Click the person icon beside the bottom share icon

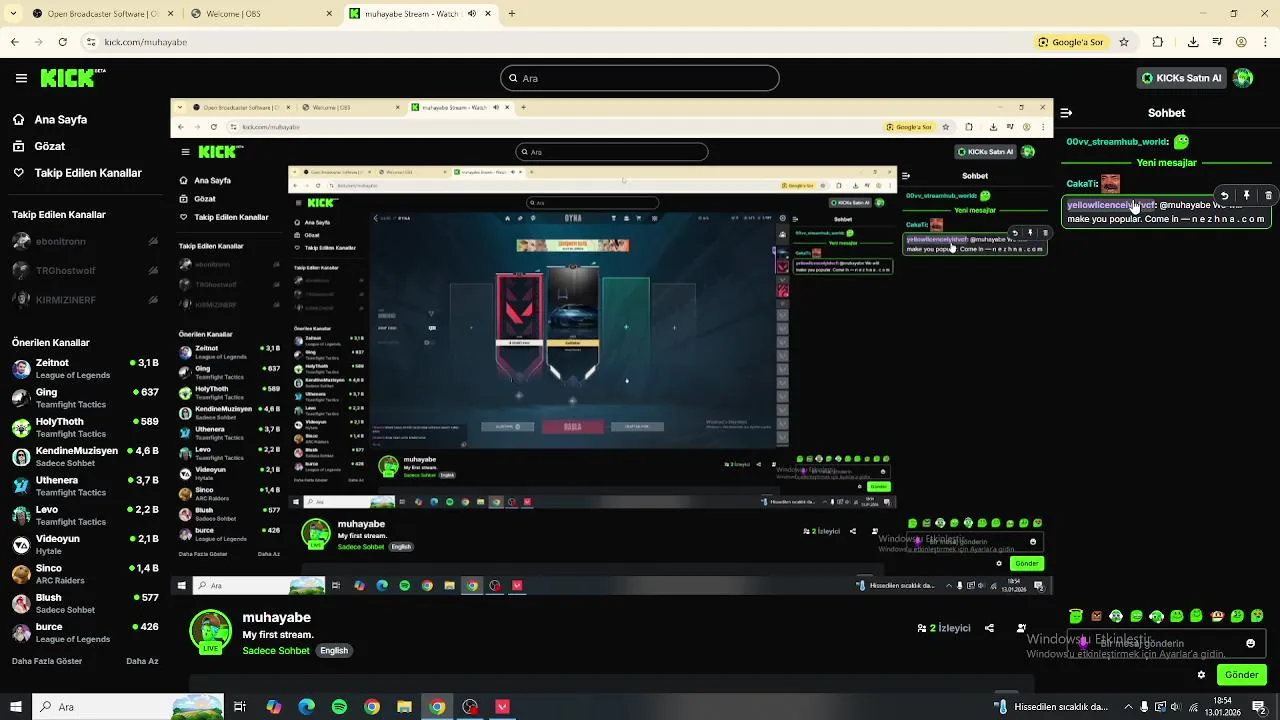pyautogui.click(x=1020, y=628)
